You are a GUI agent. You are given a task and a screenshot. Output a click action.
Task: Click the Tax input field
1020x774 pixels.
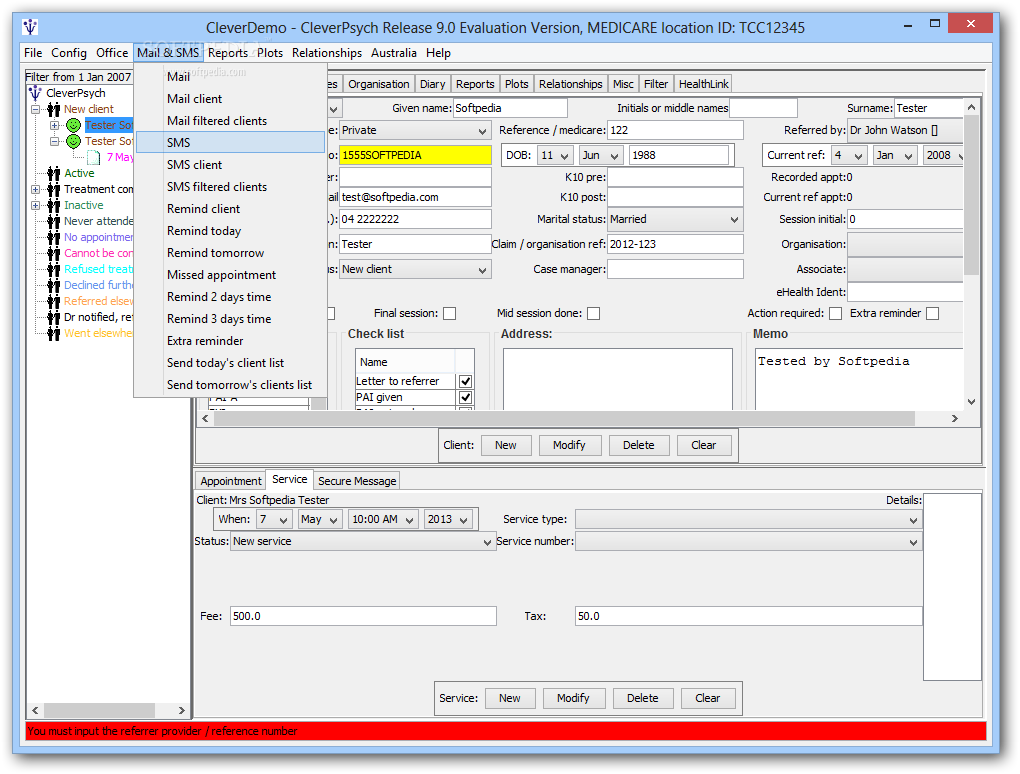tap(748, 616)
